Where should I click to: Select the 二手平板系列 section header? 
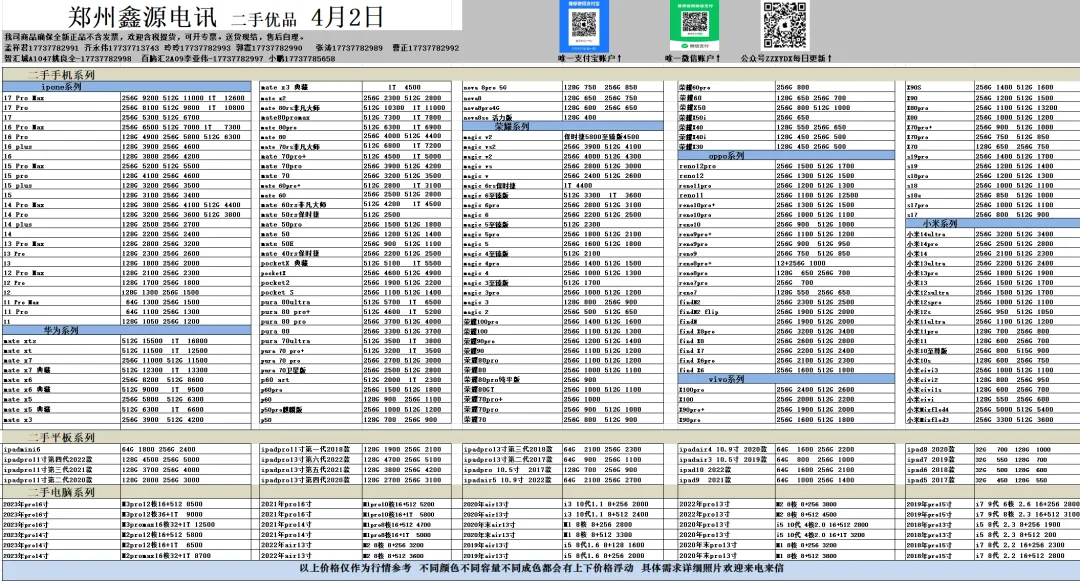[x=61, y=437]
